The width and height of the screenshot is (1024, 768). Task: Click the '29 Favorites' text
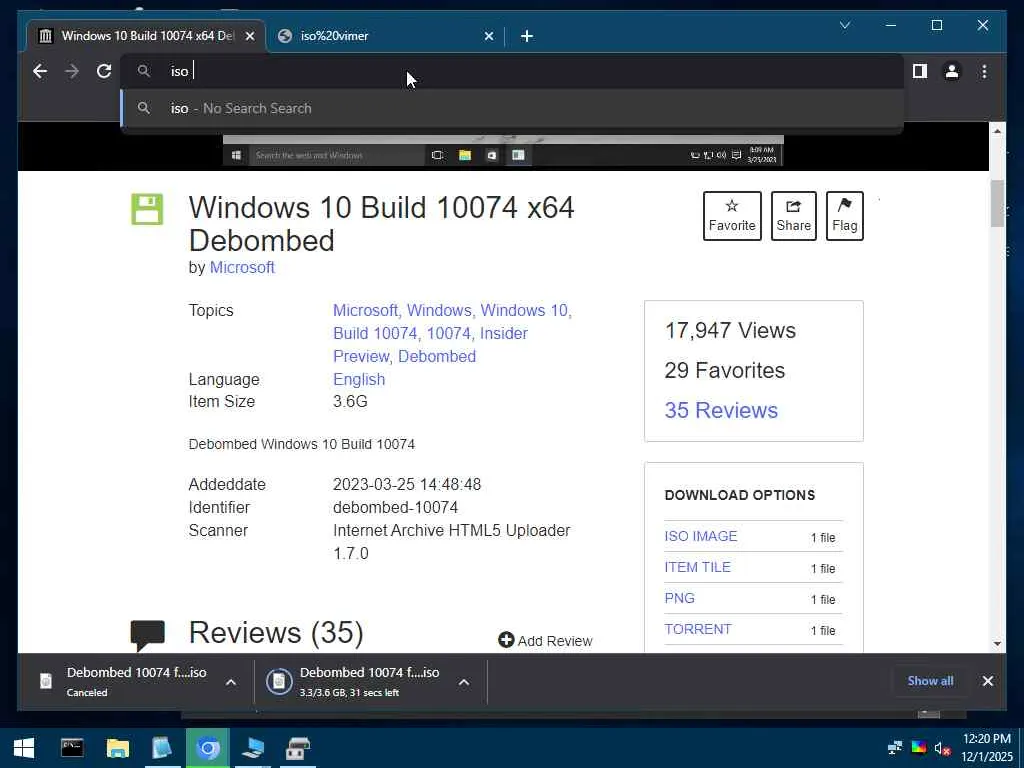725,370
